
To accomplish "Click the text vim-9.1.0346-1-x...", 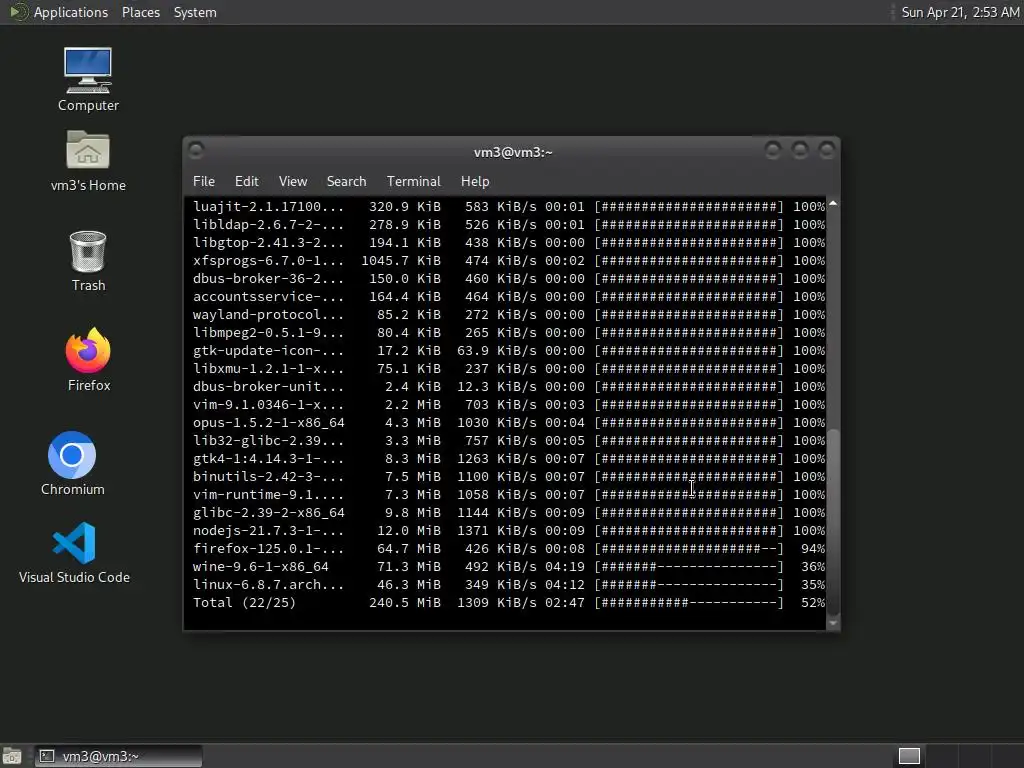I will click(x=268, y=405).
